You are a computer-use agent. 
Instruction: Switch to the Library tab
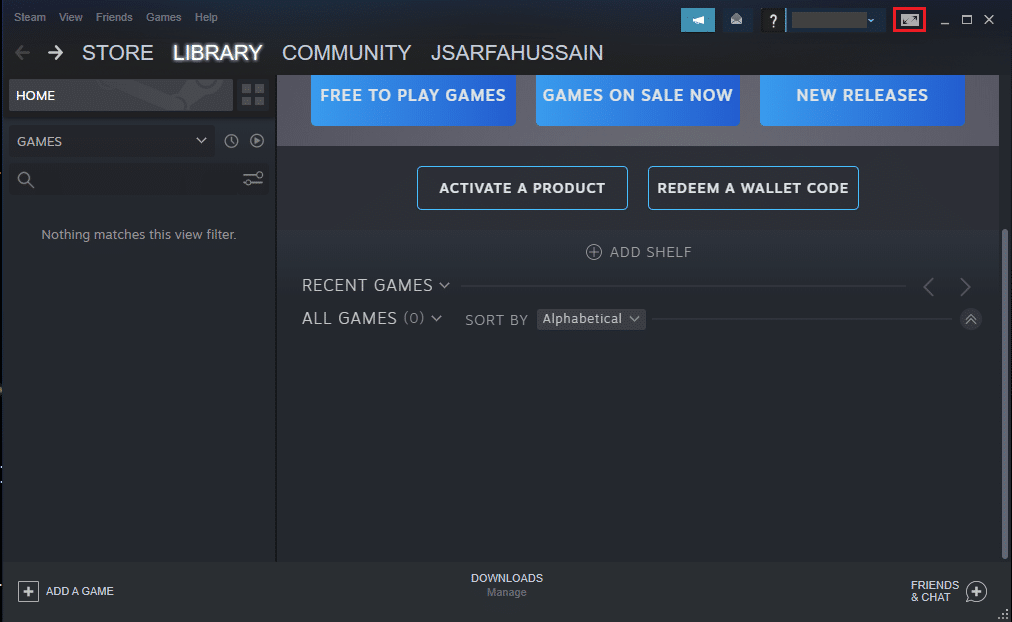pyautogui.click(x=218, y=52)
